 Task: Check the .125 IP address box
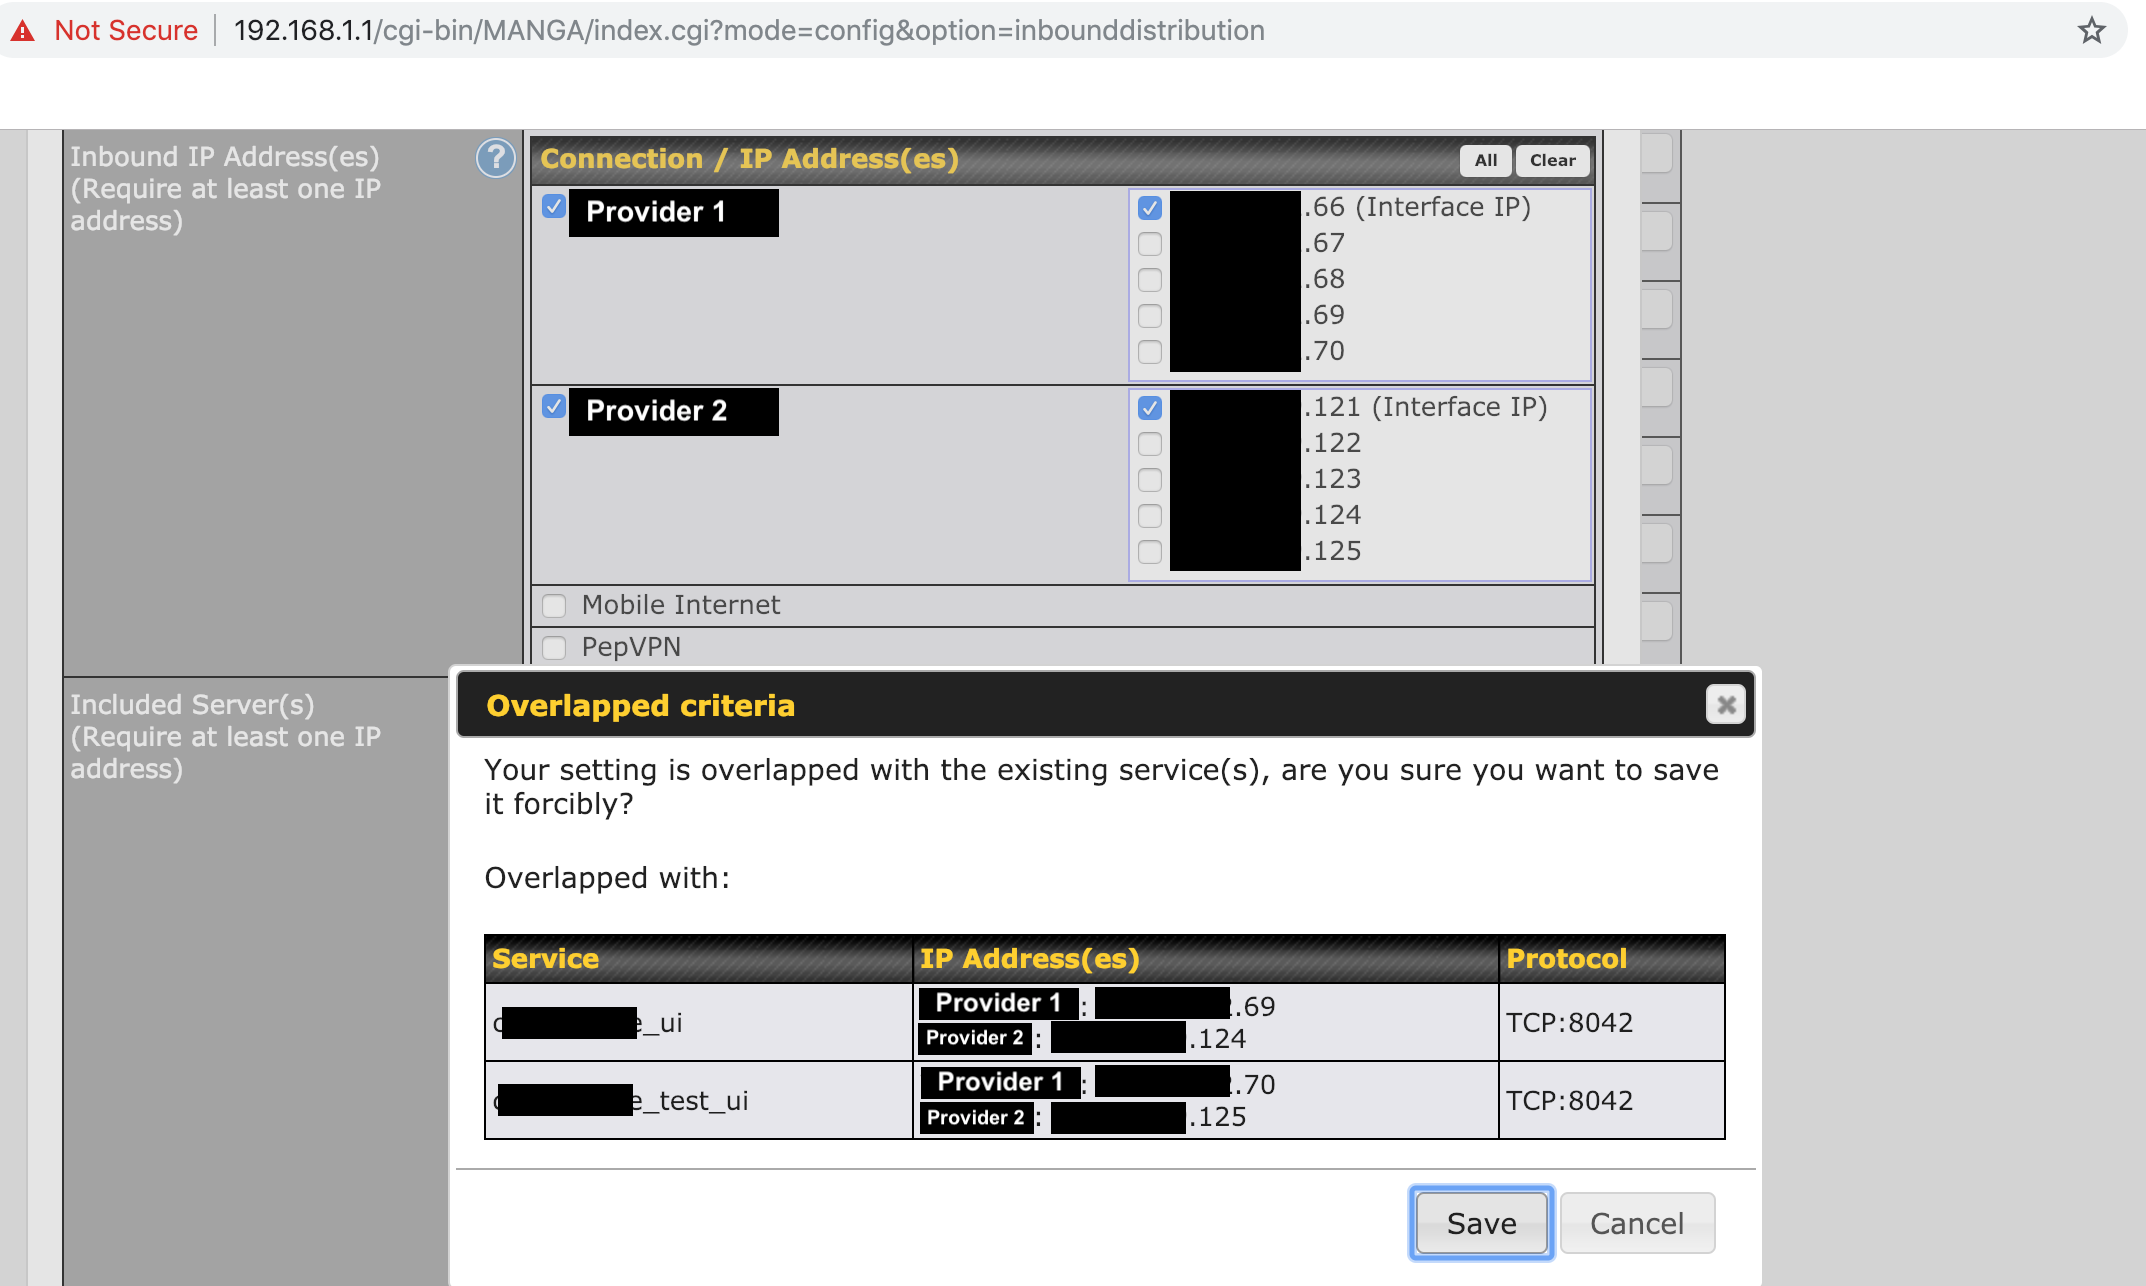tap(1150, 552)
